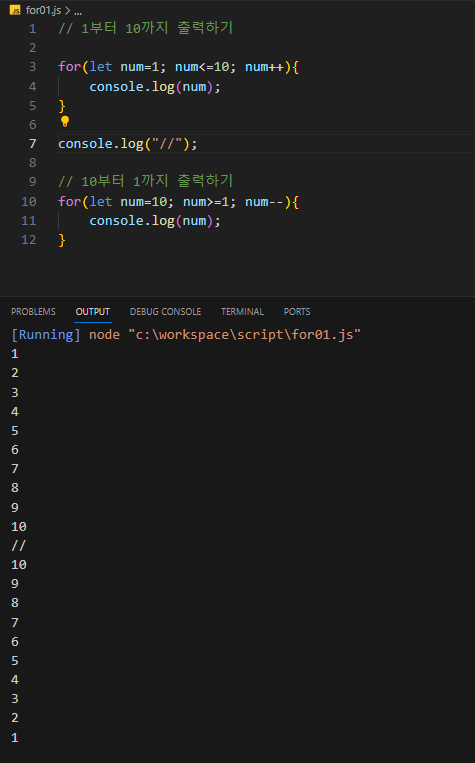Open the DEBUG CONSOLE tab

(165, 311)
